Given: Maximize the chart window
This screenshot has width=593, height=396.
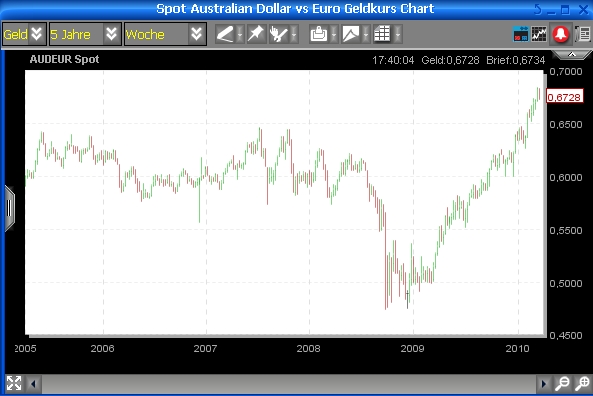Looking at the screenshot, I should click(x=565, y=10).
